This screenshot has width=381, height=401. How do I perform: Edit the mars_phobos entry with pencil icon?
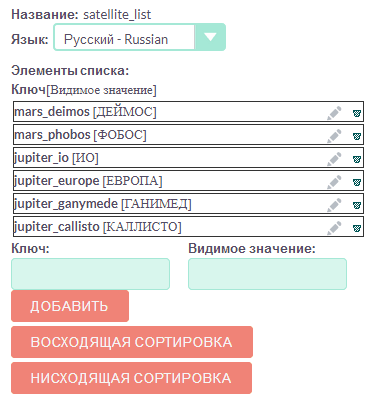coord(334,136)
